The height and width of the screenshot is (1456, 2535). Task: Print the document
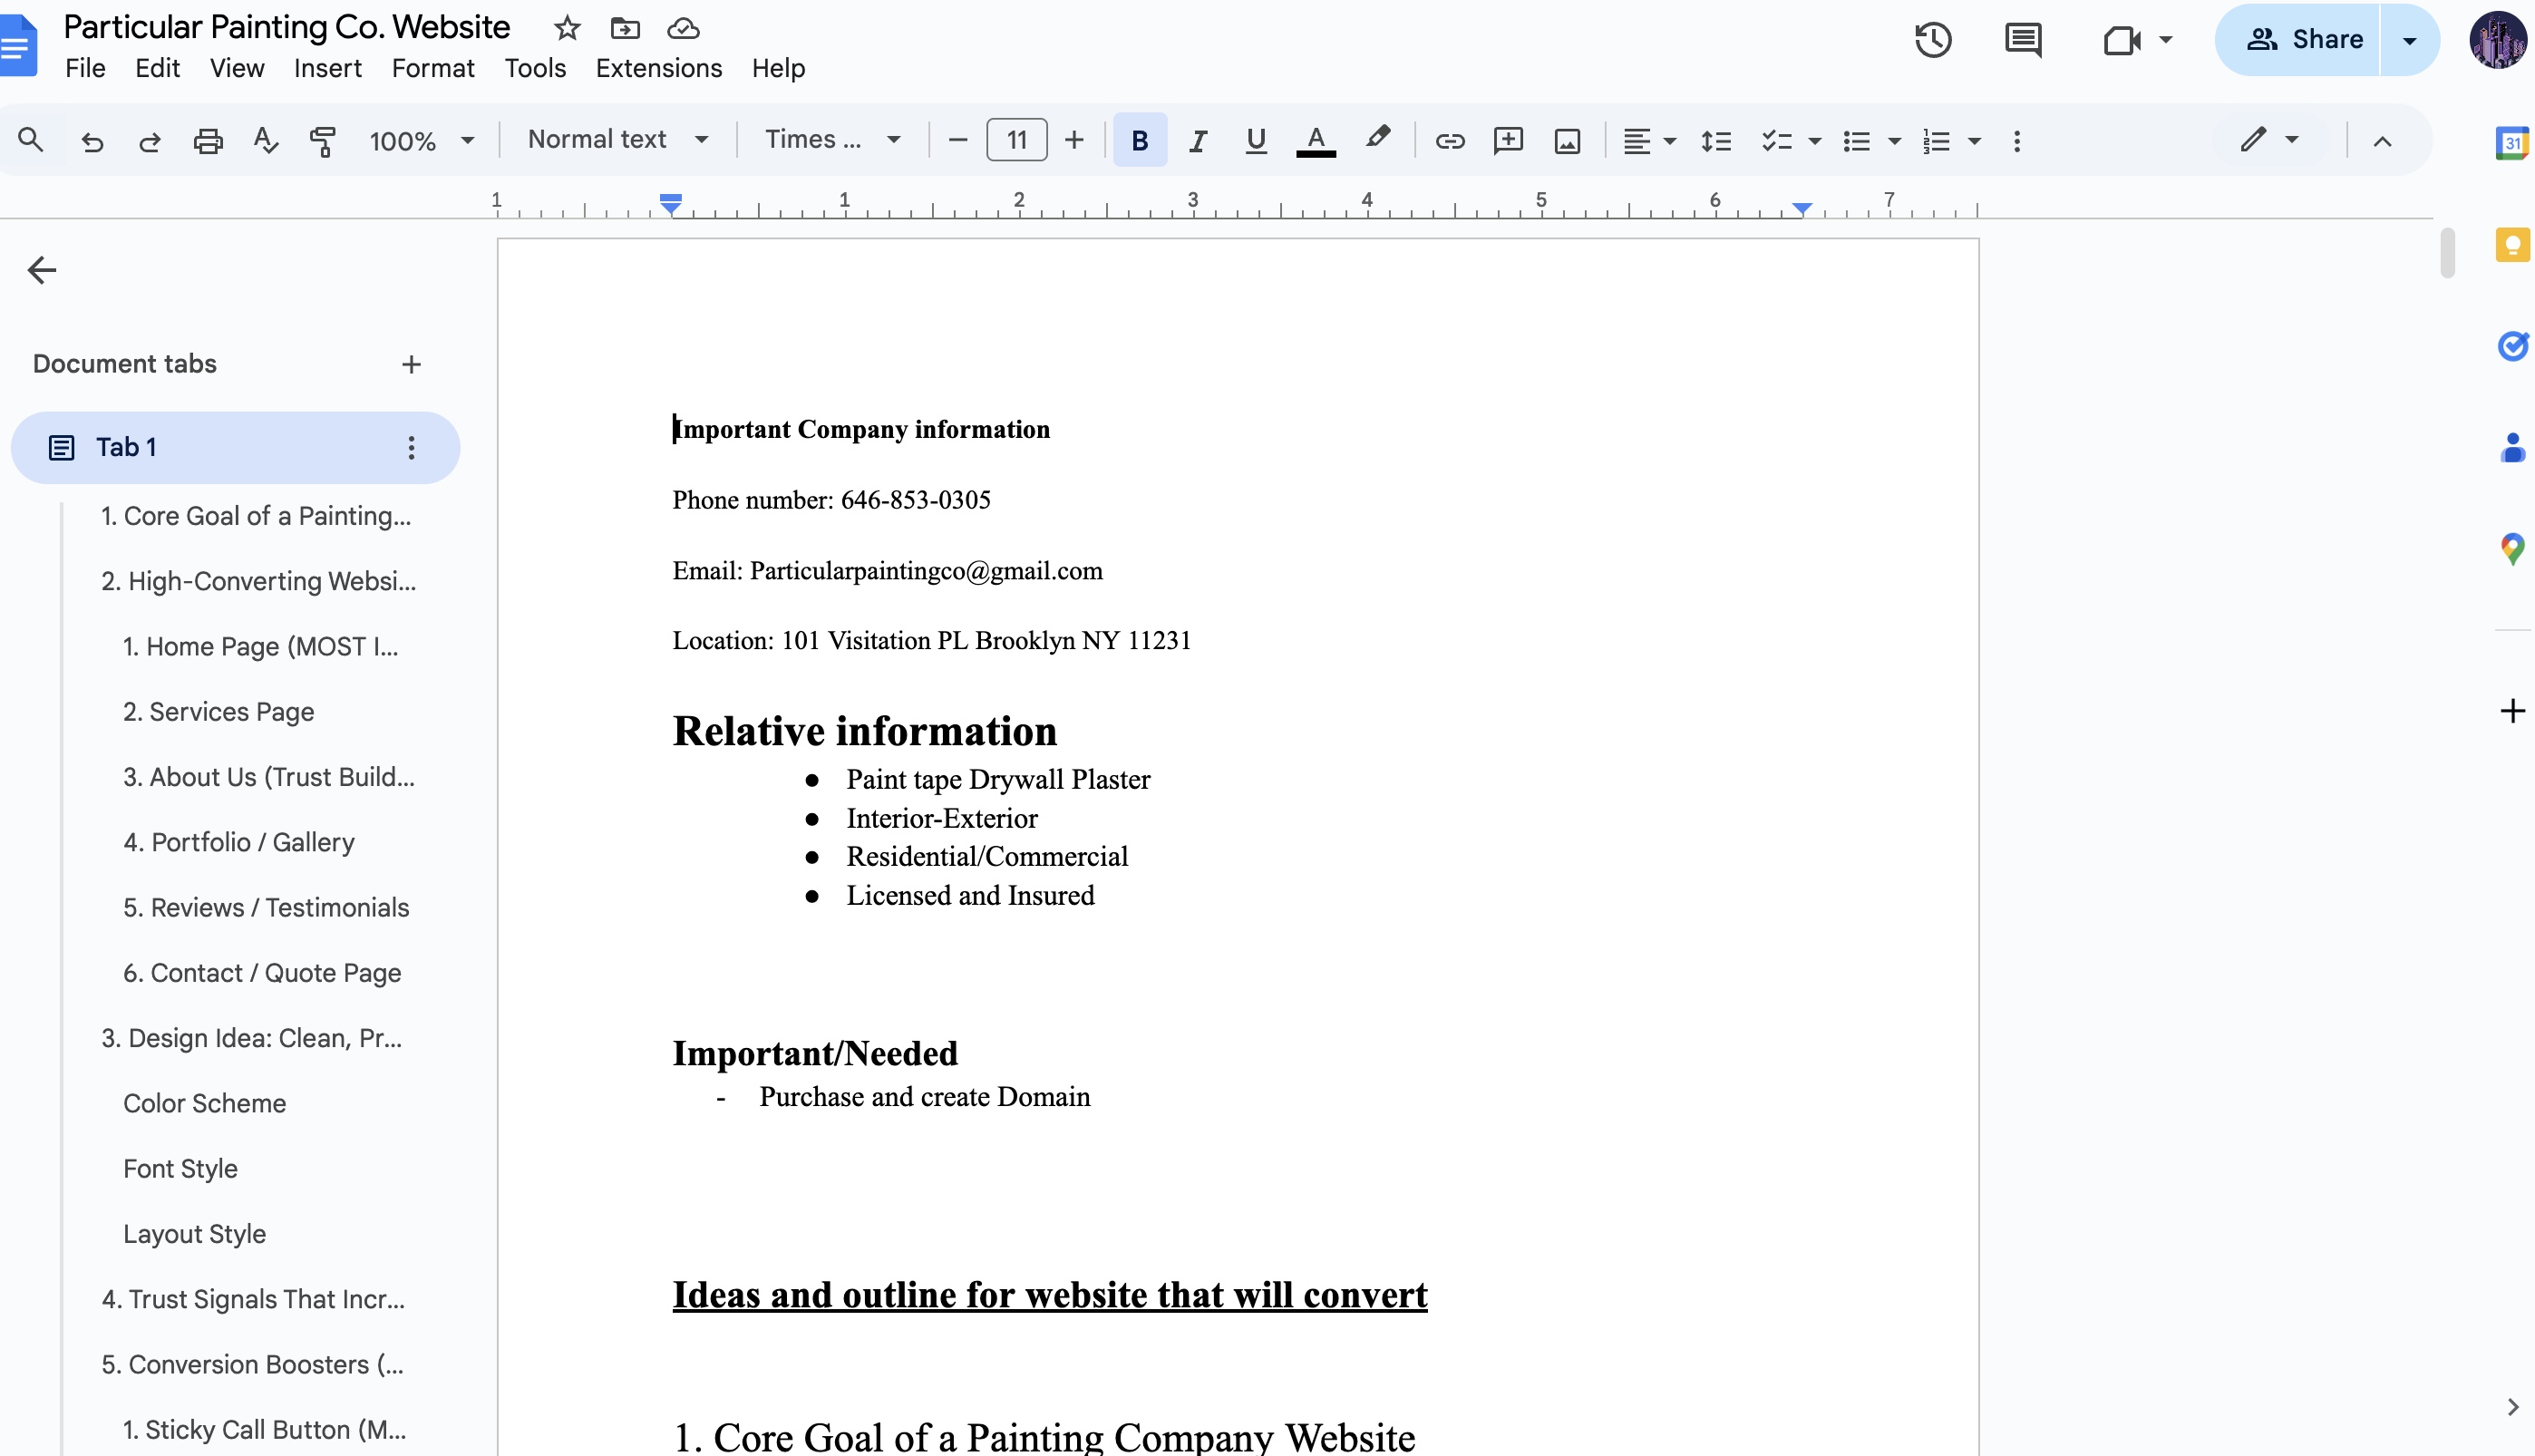point(208,141)
